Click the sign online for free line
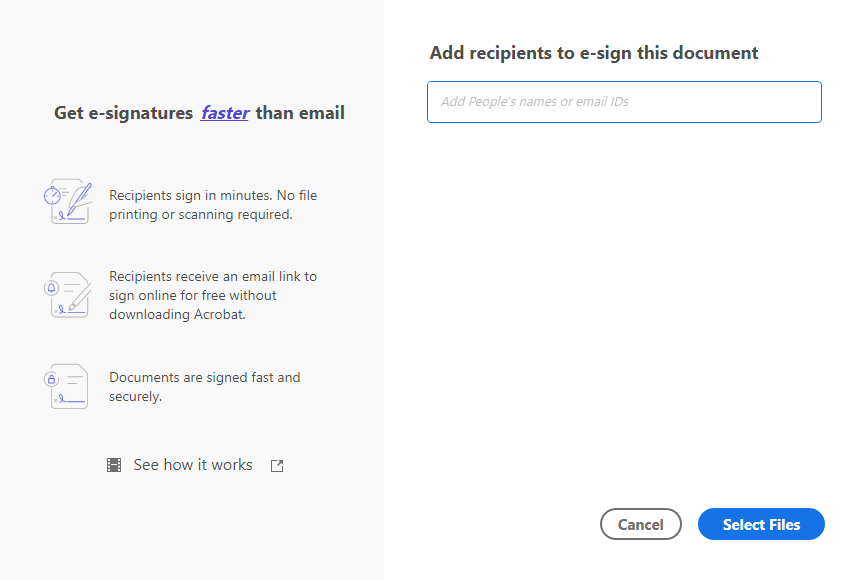 click(x=193, y=296)
